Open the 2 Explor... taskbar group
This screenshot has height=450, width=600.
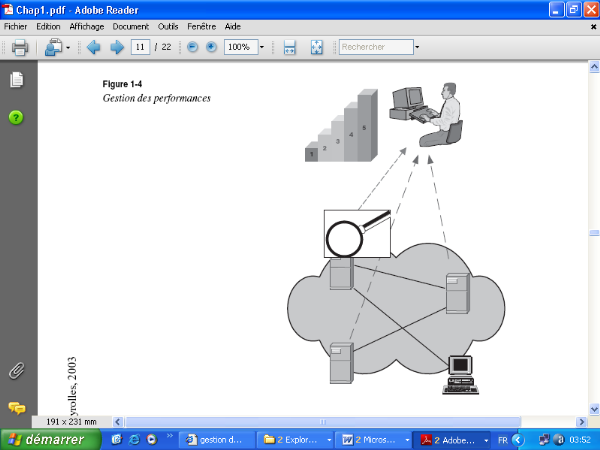295,440
